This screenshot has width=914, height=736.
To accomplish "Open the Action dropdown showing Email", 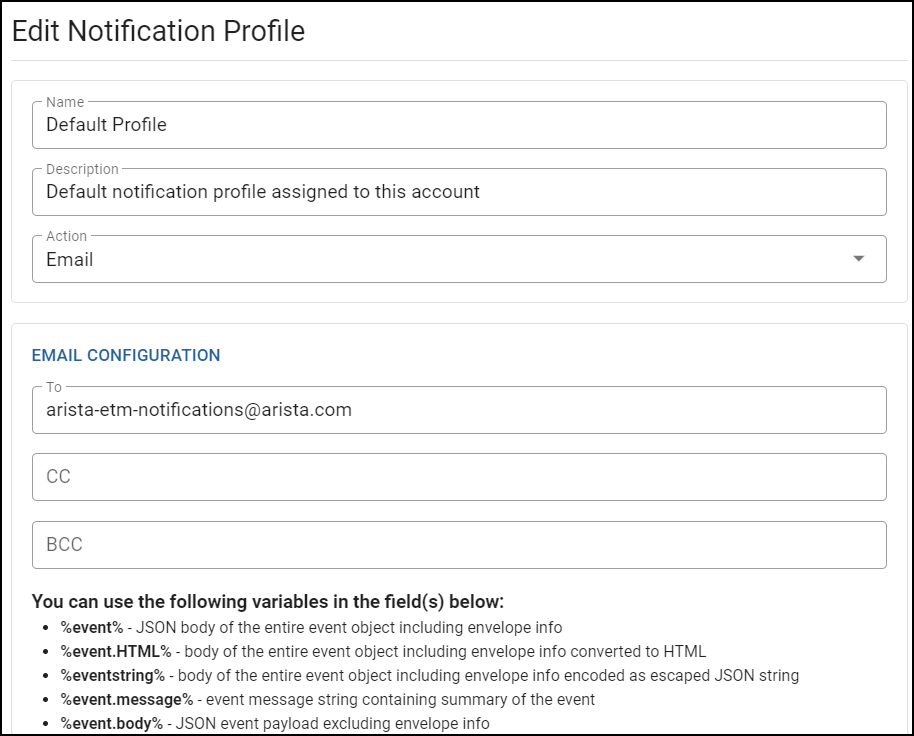I will click(459, 259).
